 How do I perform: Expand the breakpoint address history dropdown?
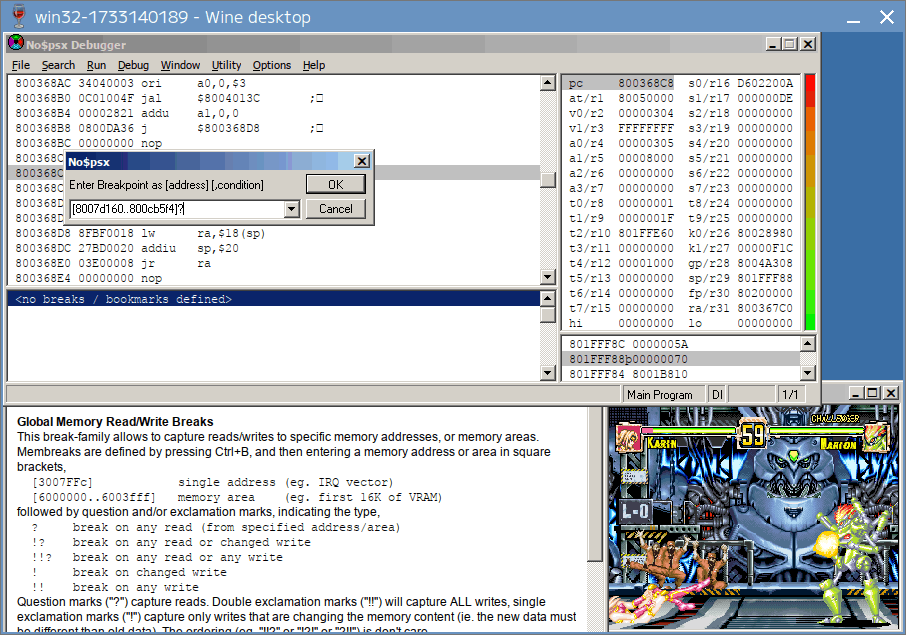[292, 209]
